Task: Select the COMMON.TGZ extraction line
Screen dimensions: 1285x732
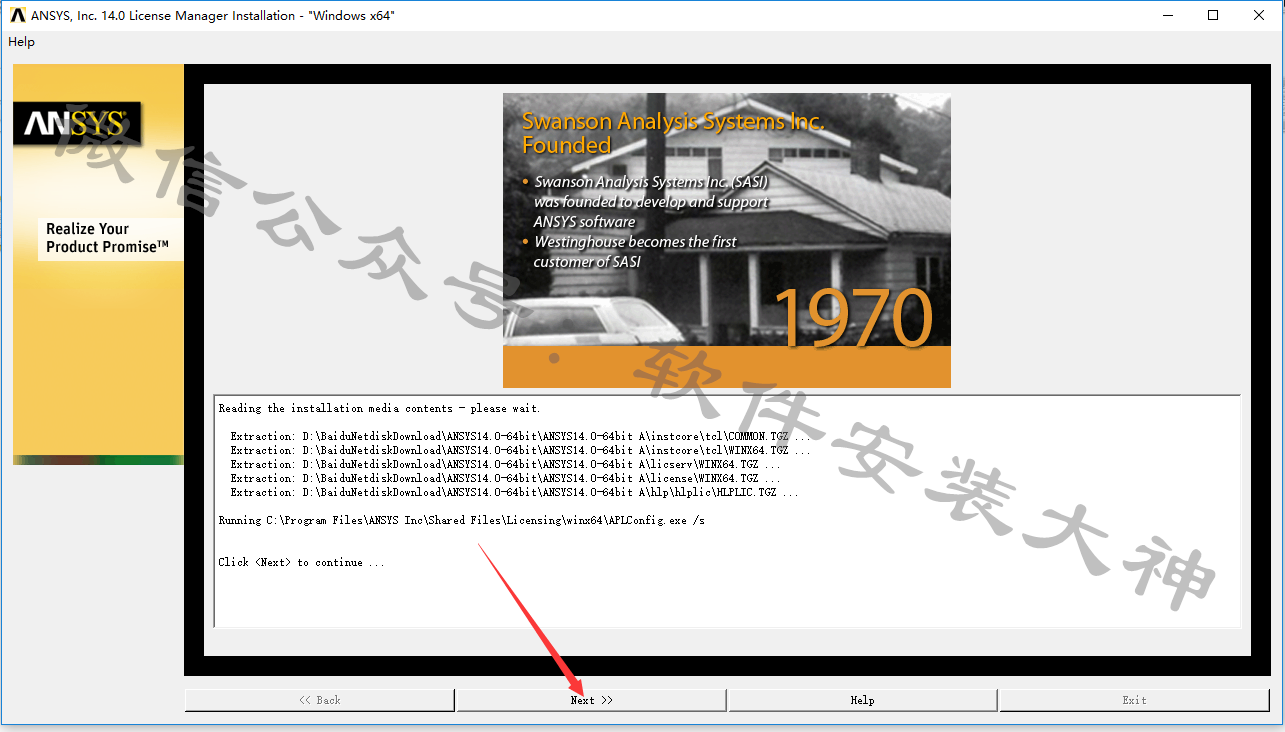Action: [520, 436]
